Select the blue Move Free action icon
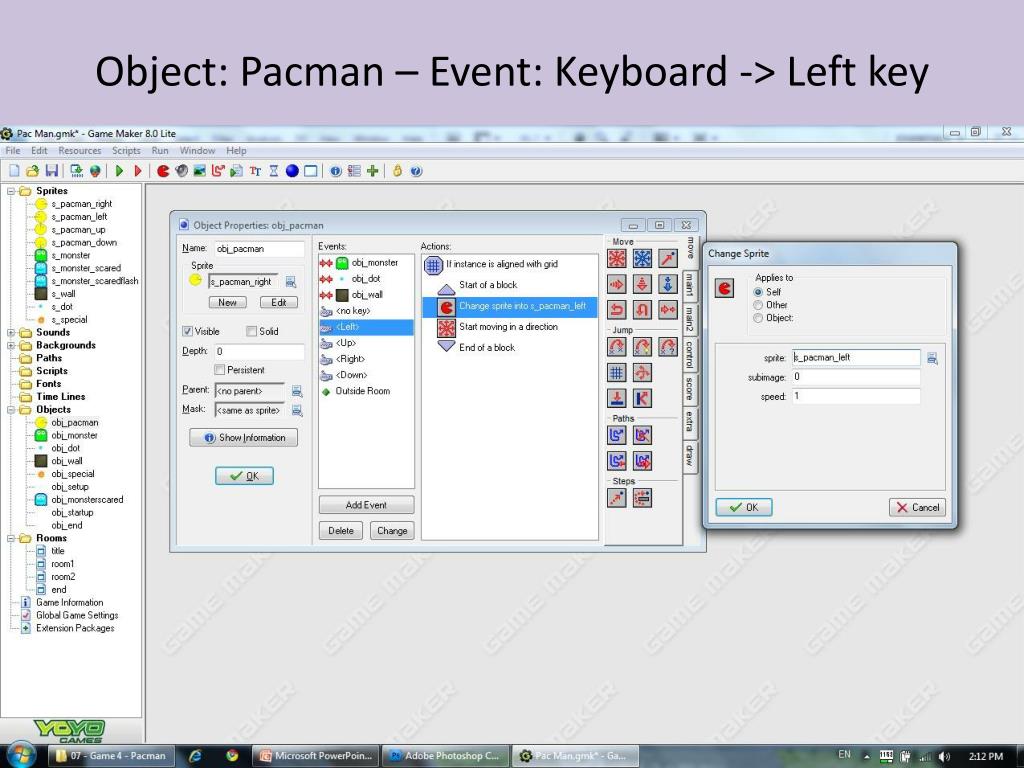Screen dimensions: 1024x768 [642, 259]
